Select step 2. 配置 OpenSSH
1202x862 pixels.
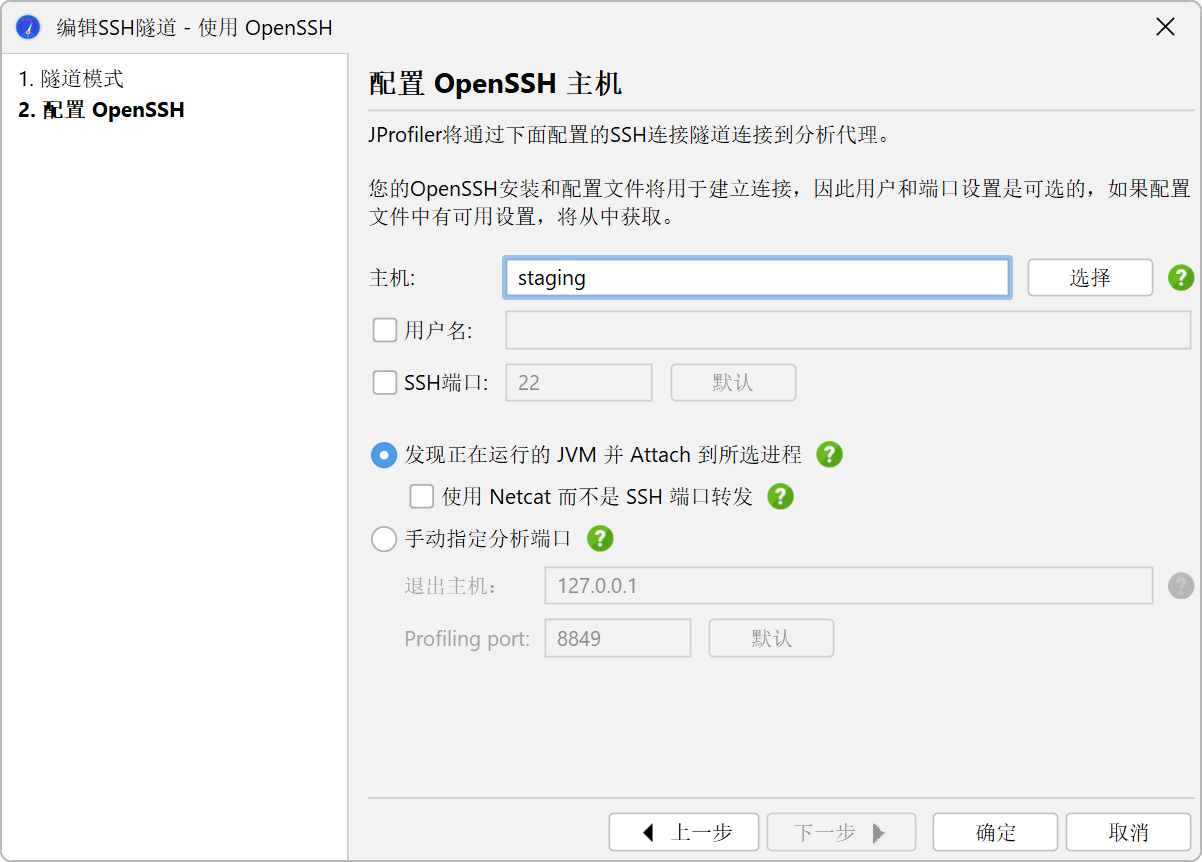coord(101,110)
